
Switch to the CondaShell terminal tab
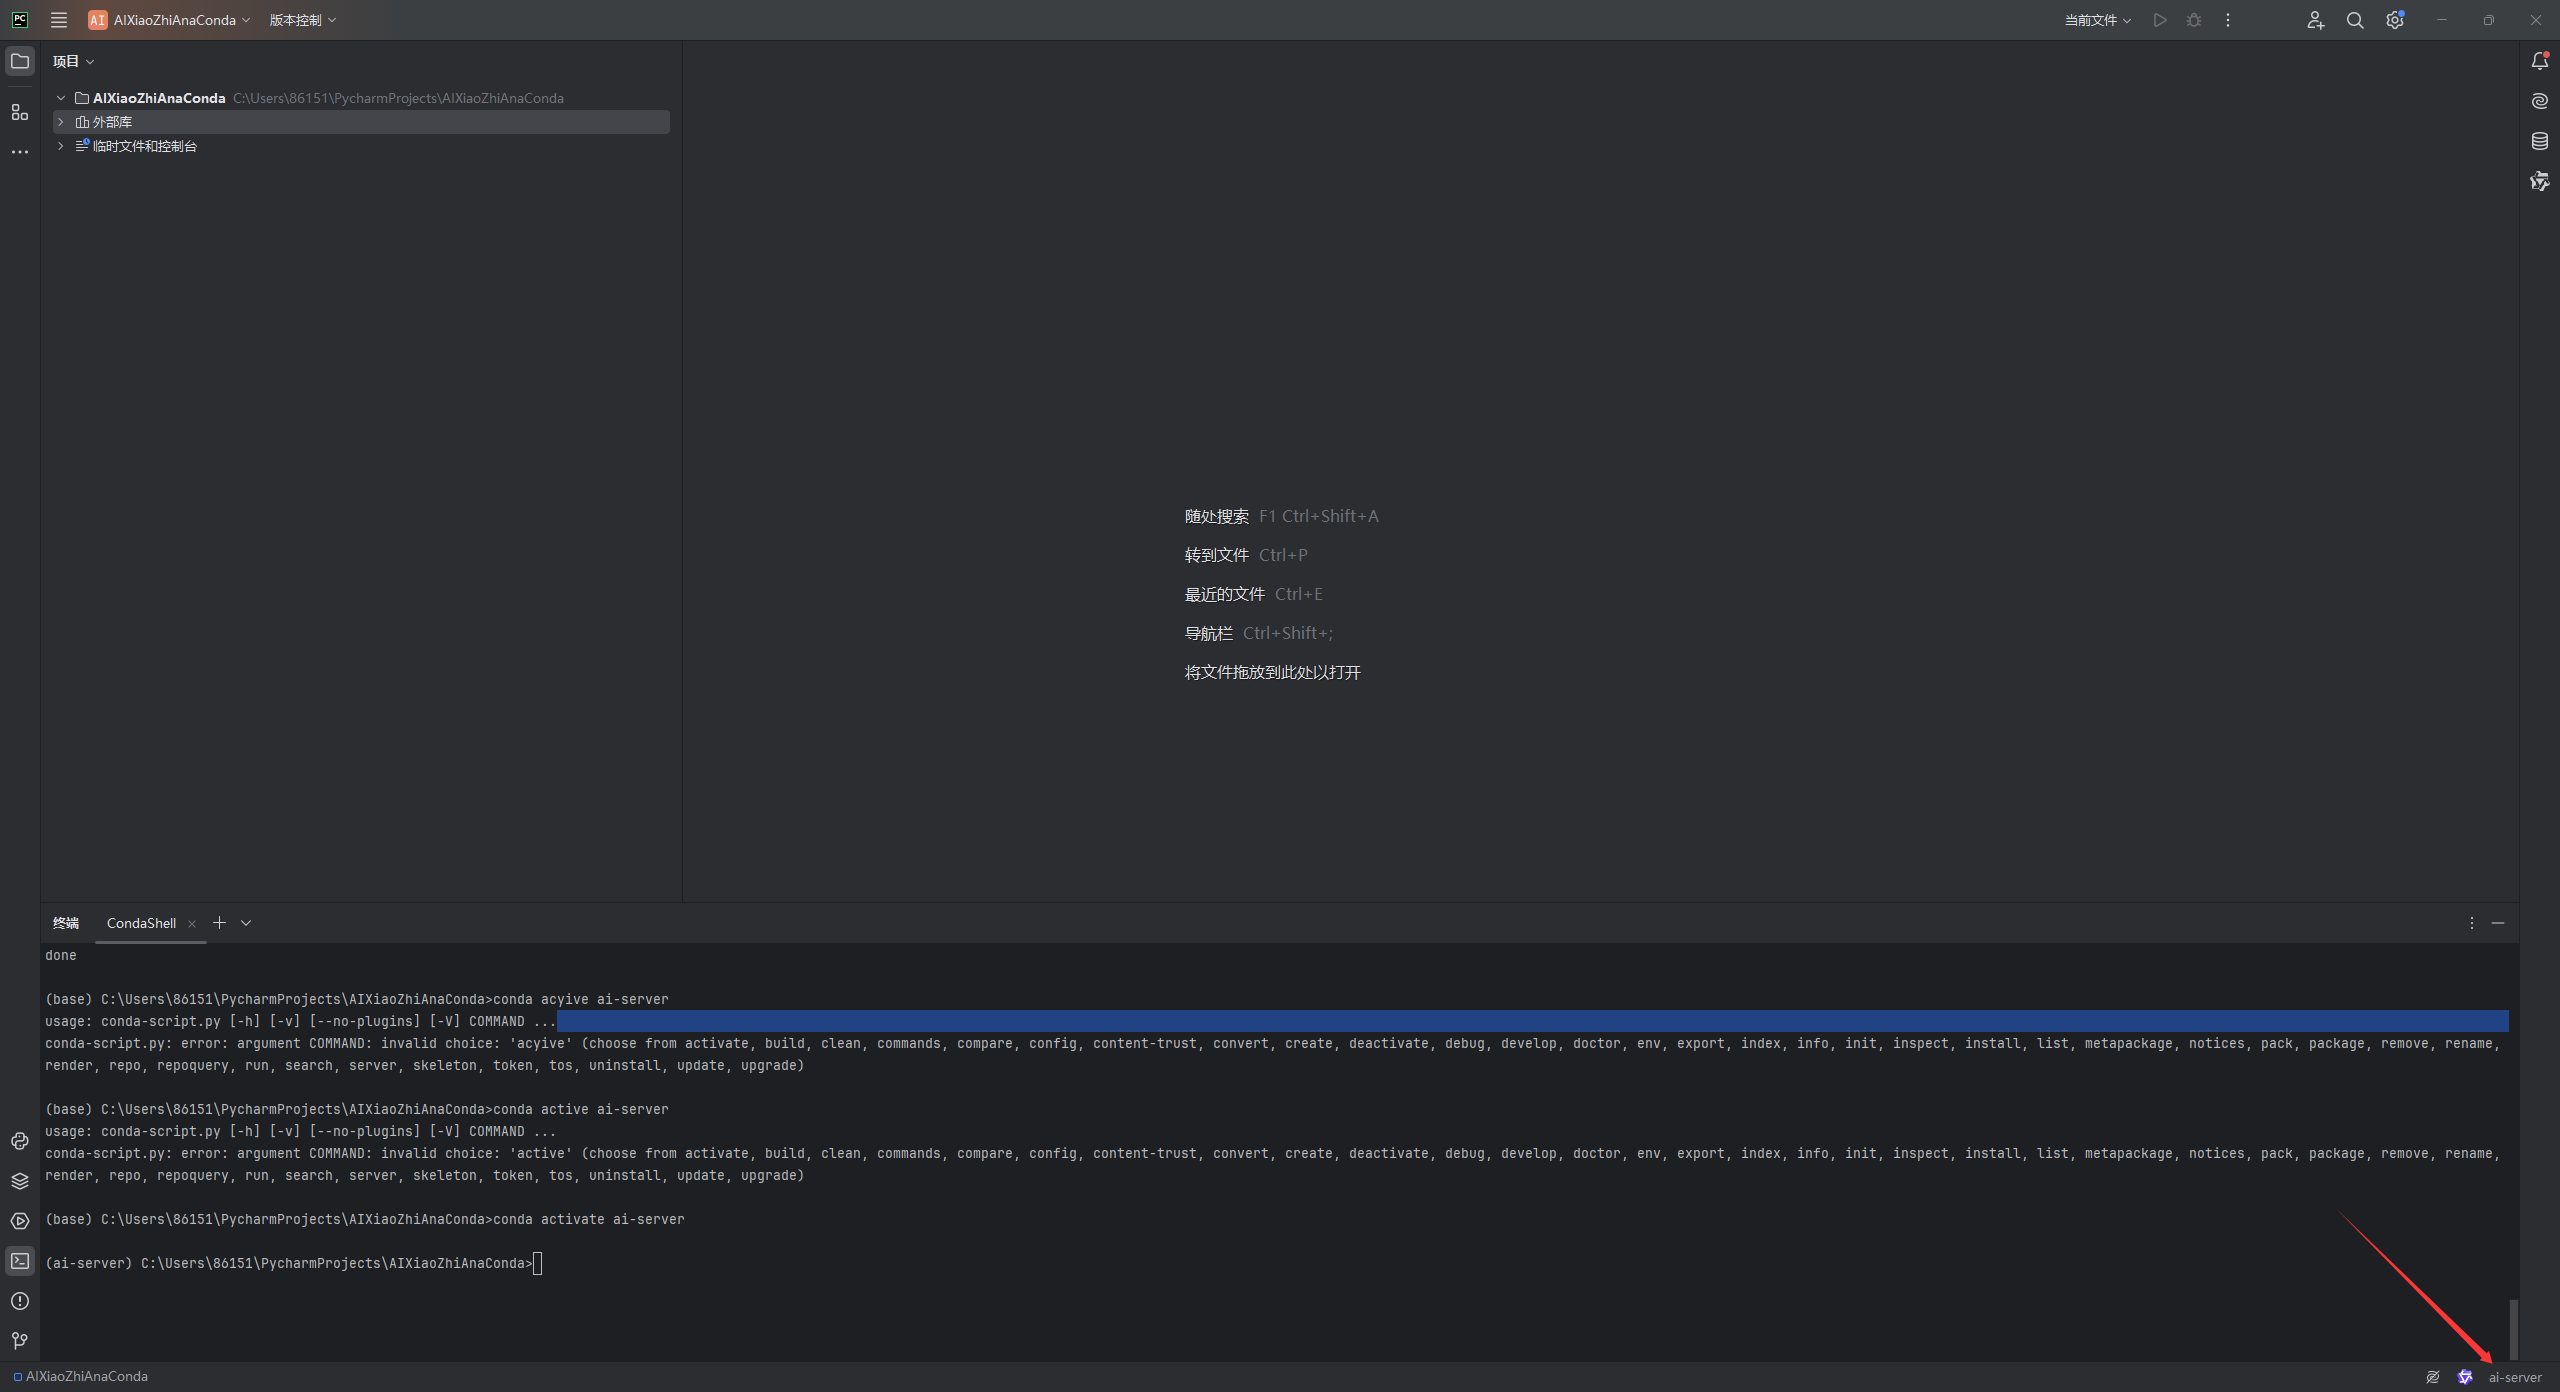[x=141, y=923]
